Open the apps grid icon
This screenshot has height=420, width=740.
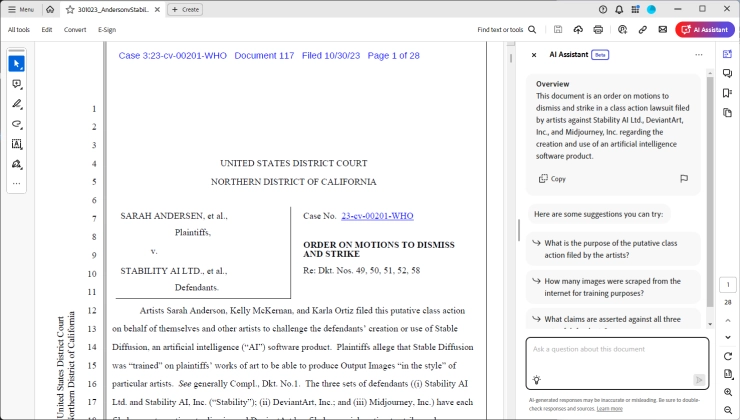click(635, 9)
